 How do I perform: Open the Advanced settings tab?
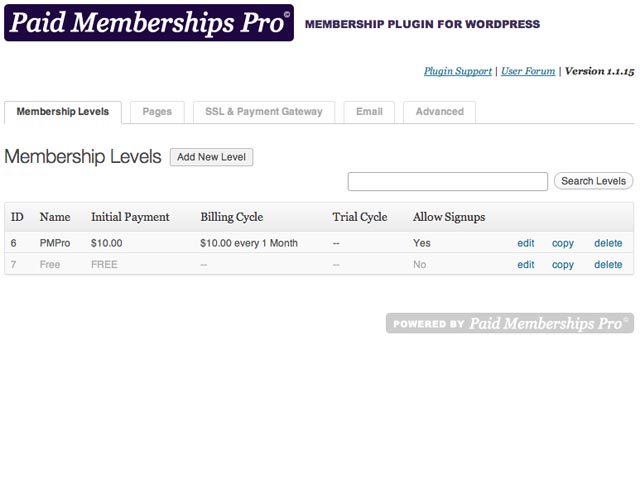click(440, 112)
